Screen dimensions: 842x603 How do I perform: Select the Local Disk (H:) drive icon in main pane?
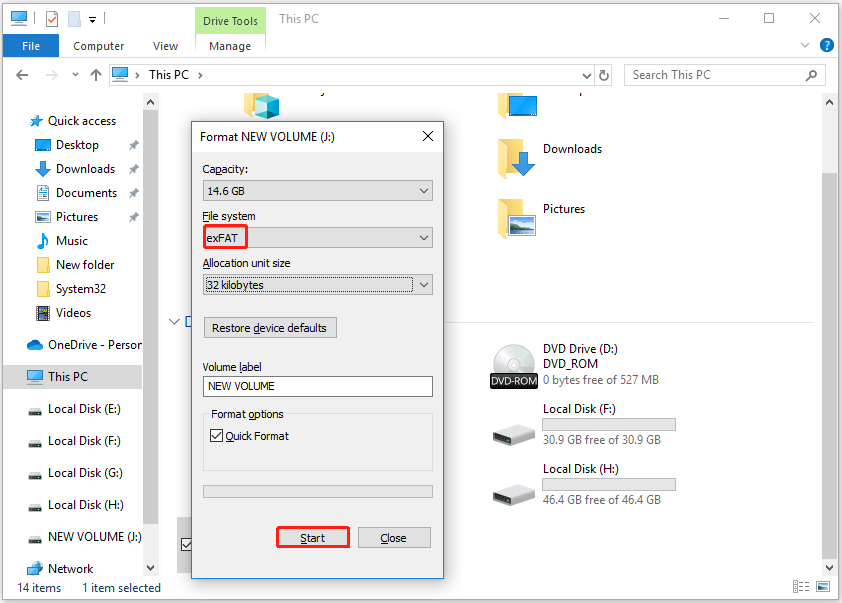513,494
